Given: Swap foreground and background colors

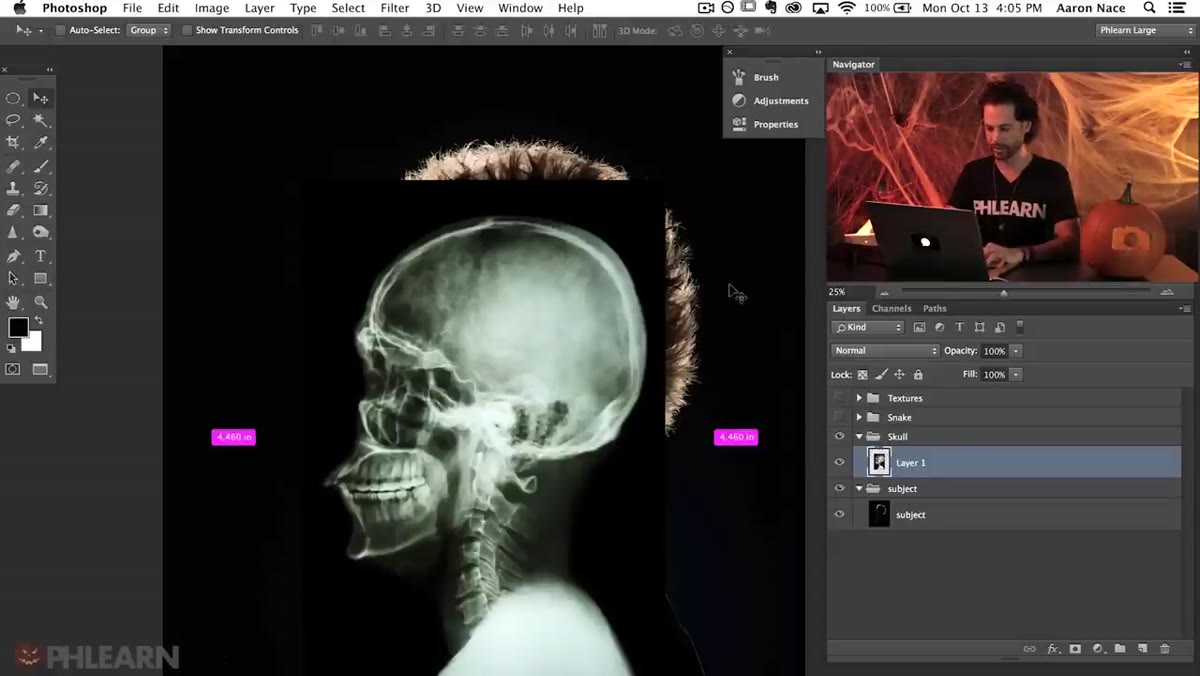Looking at the screenshot, I should click(x=38, y=320).
